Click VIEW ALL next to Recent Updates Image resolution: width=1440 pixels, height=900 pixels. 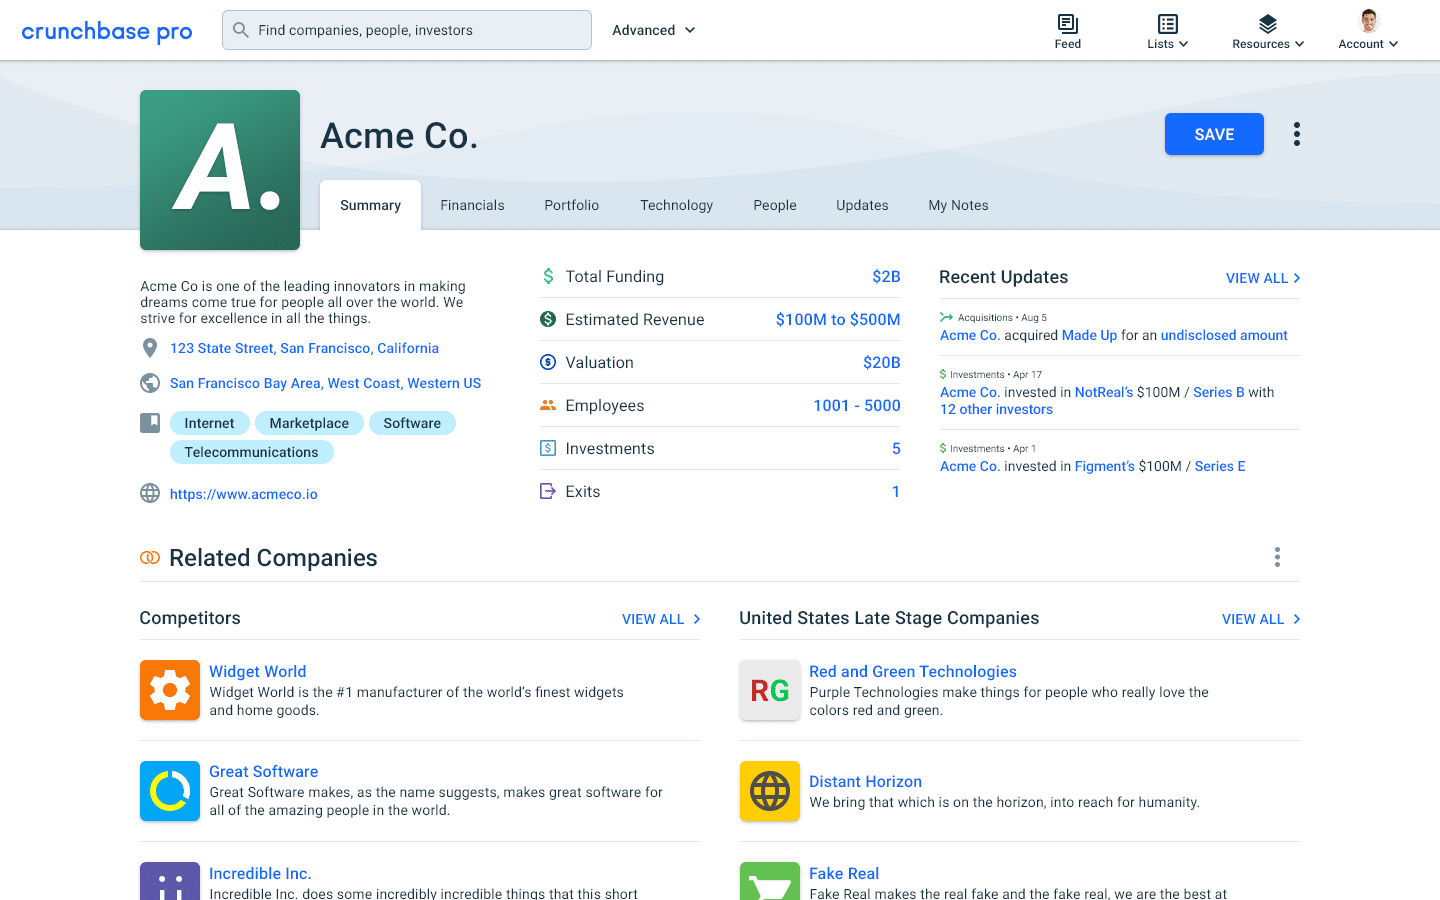click(x=1256, y=278)
